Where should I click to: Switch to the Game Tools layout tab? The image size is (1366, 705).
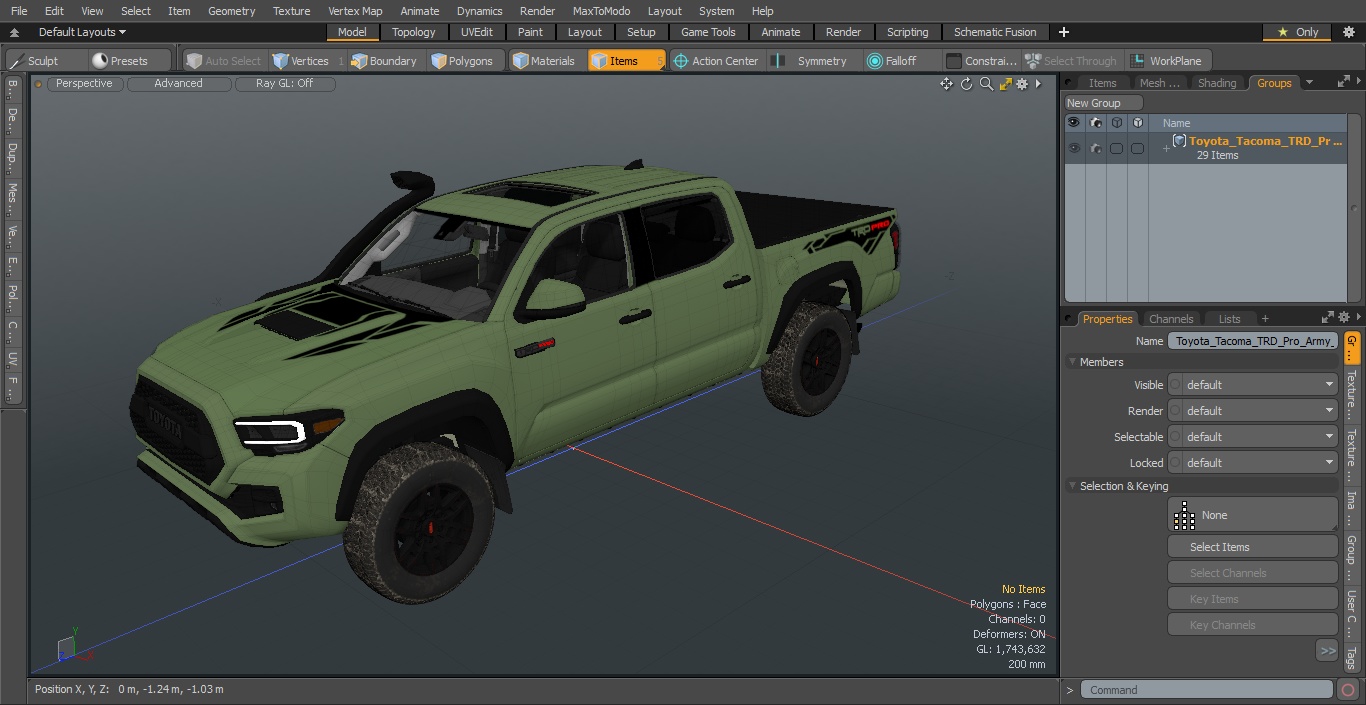(x=708, y=32)
